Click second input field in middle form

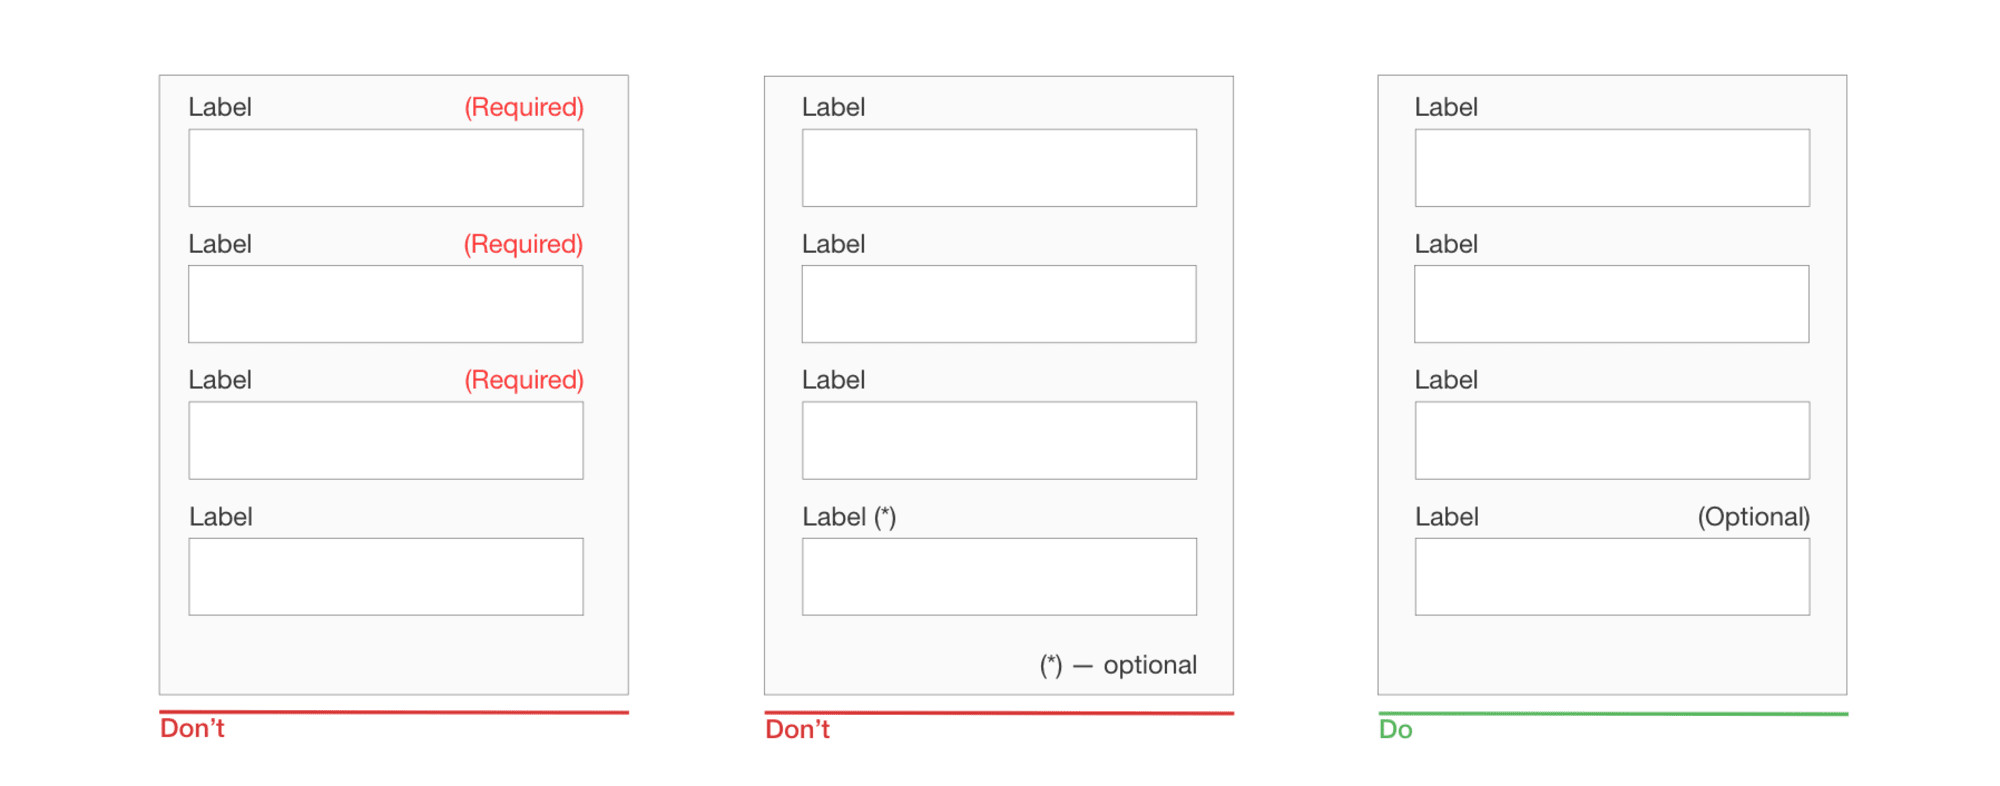[x=999, y=304]
